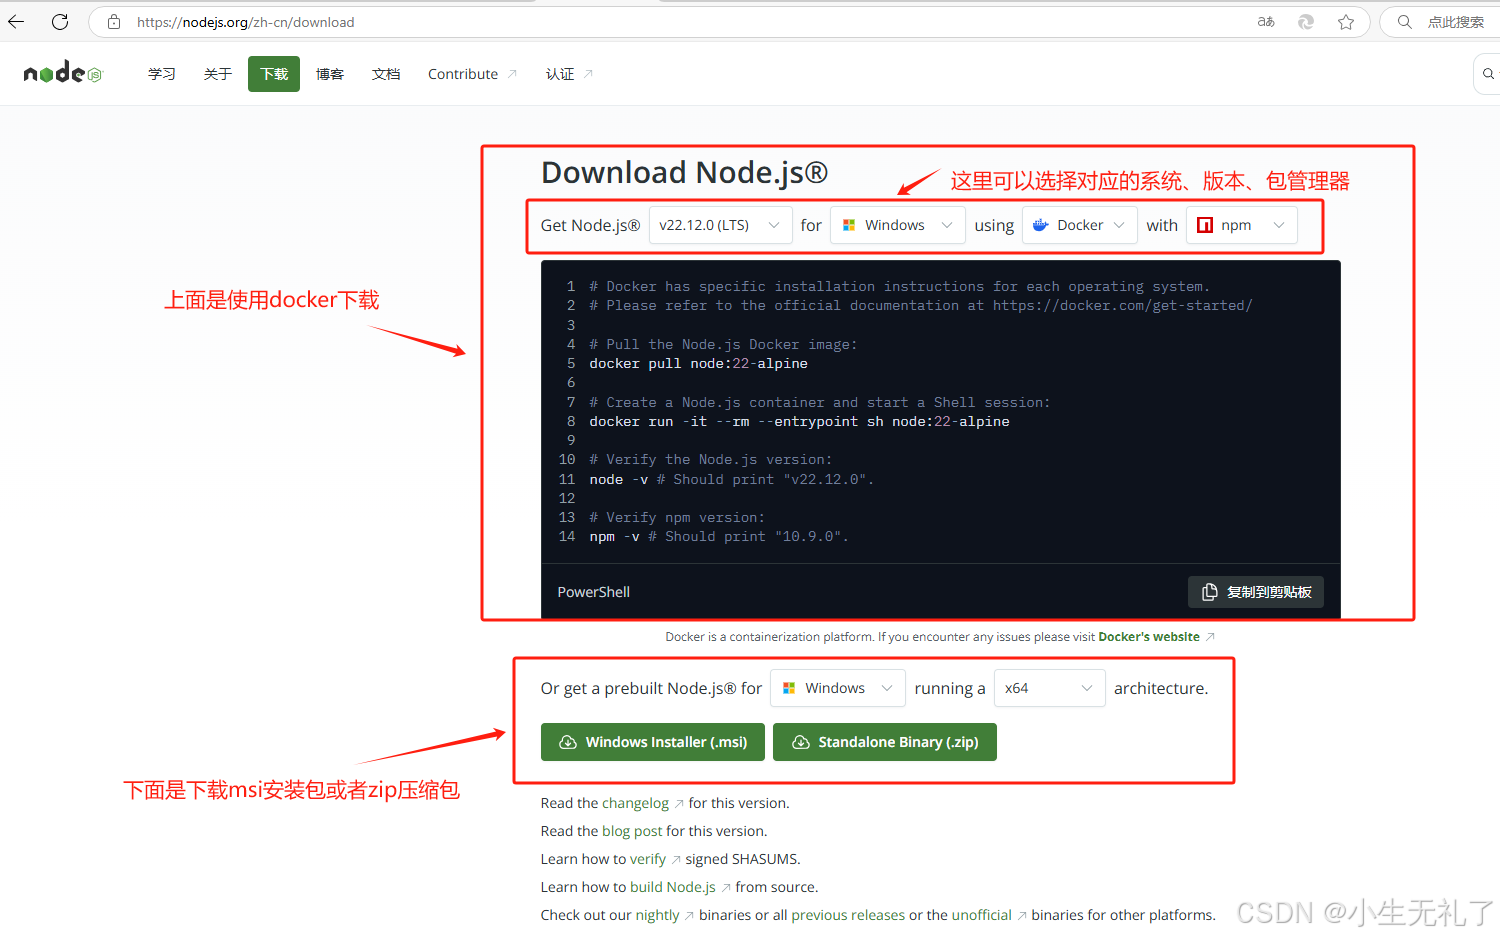Click the refresh-like icon beside bookmark star
1500x939 pixels.
[x=1306, y=21]
